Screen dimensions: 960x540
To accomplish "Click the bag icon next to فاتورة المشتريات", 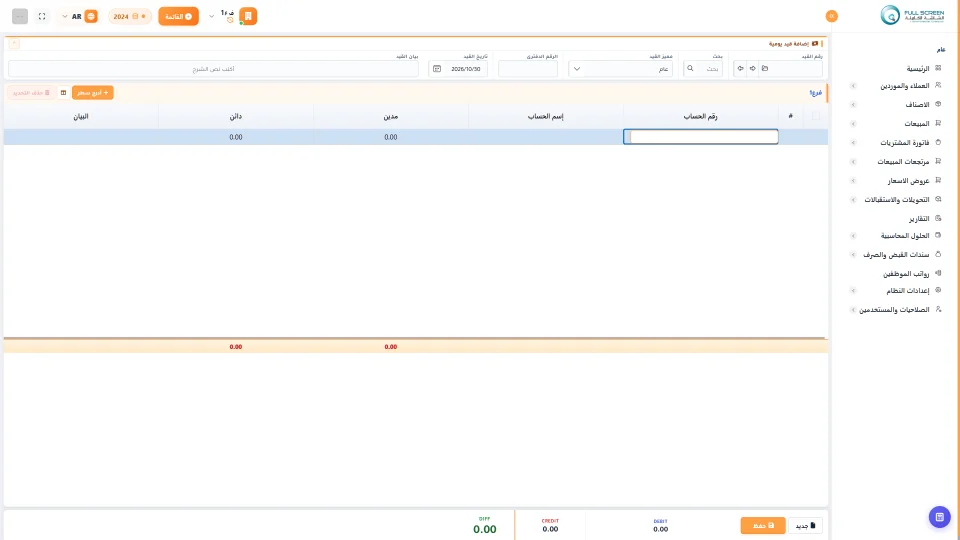I will click(938, 142).
